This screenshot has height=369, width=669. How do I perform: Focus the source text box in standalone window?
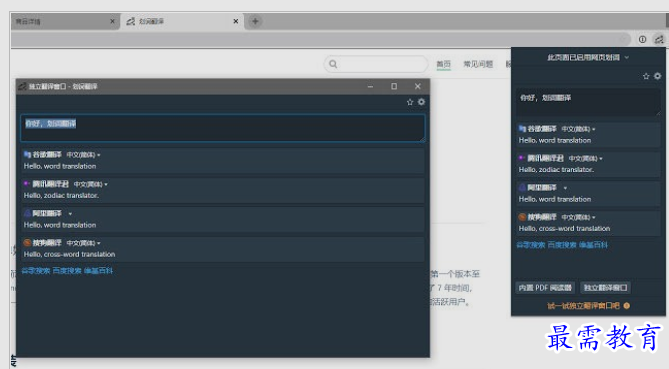coord(223,128)
